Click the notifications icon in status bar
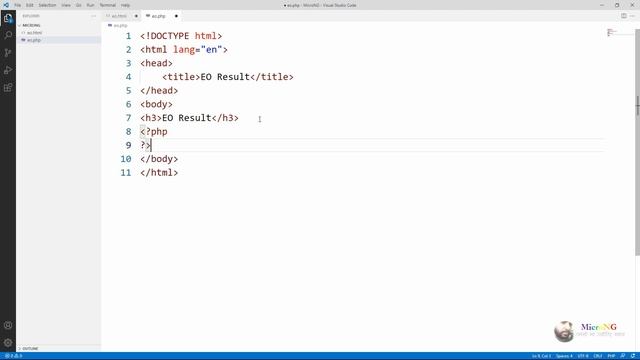This screenshot has width=640, height=360. pos(633,356)
